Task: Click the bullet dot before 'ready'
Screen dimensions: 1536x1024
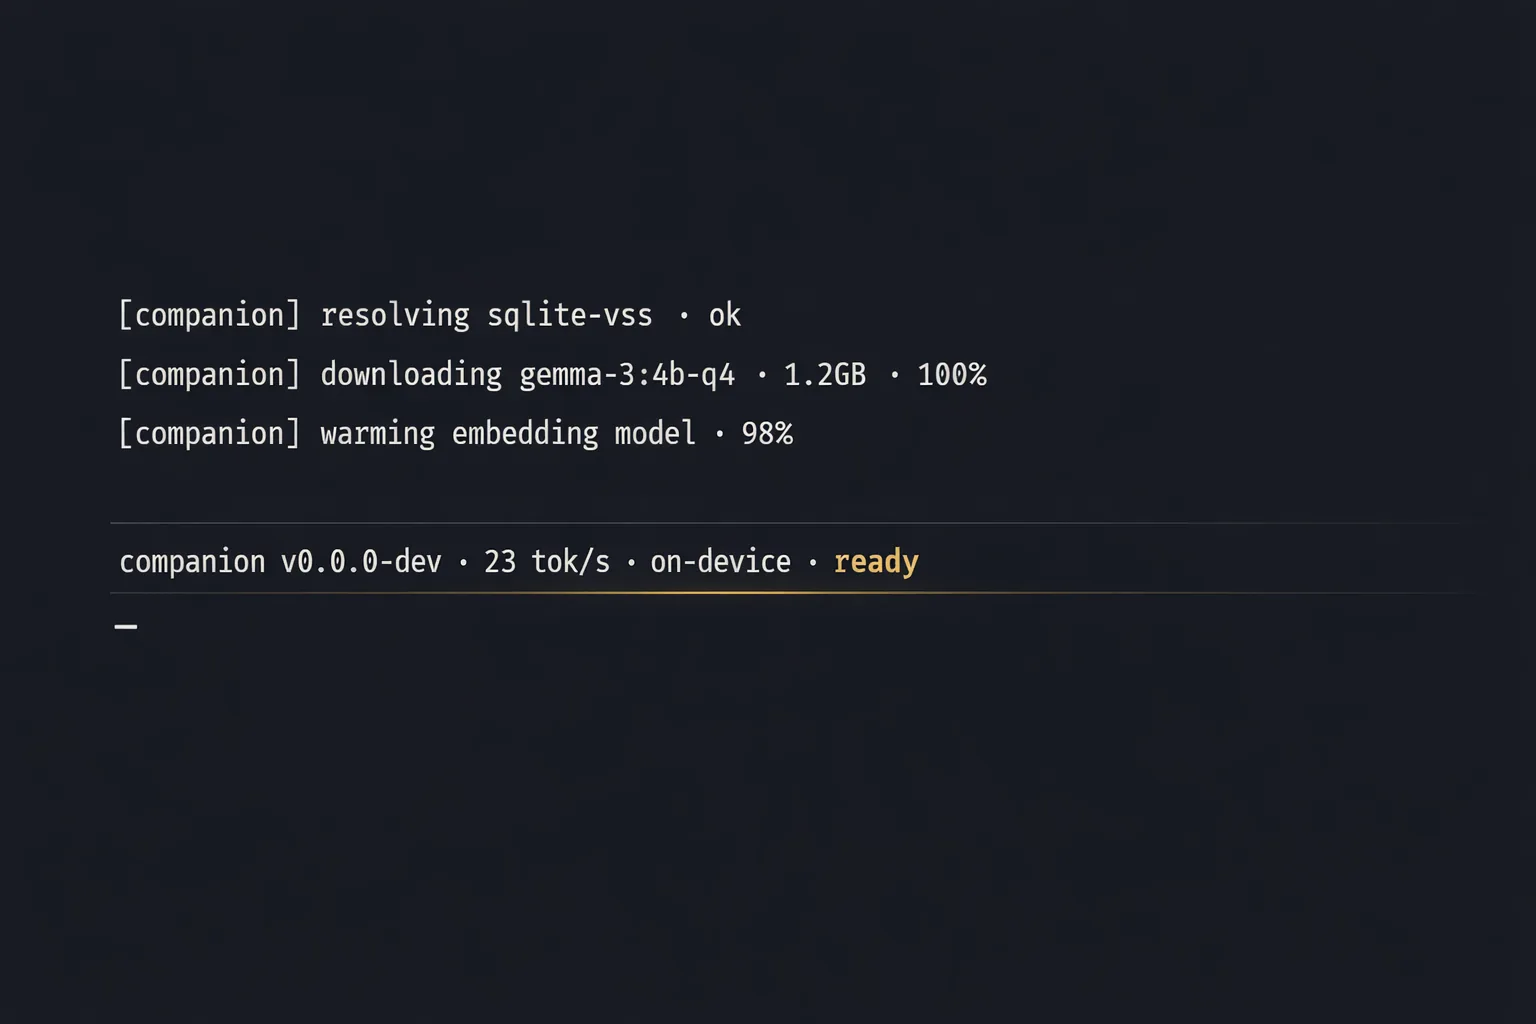Action: click(x=812, y=564)
